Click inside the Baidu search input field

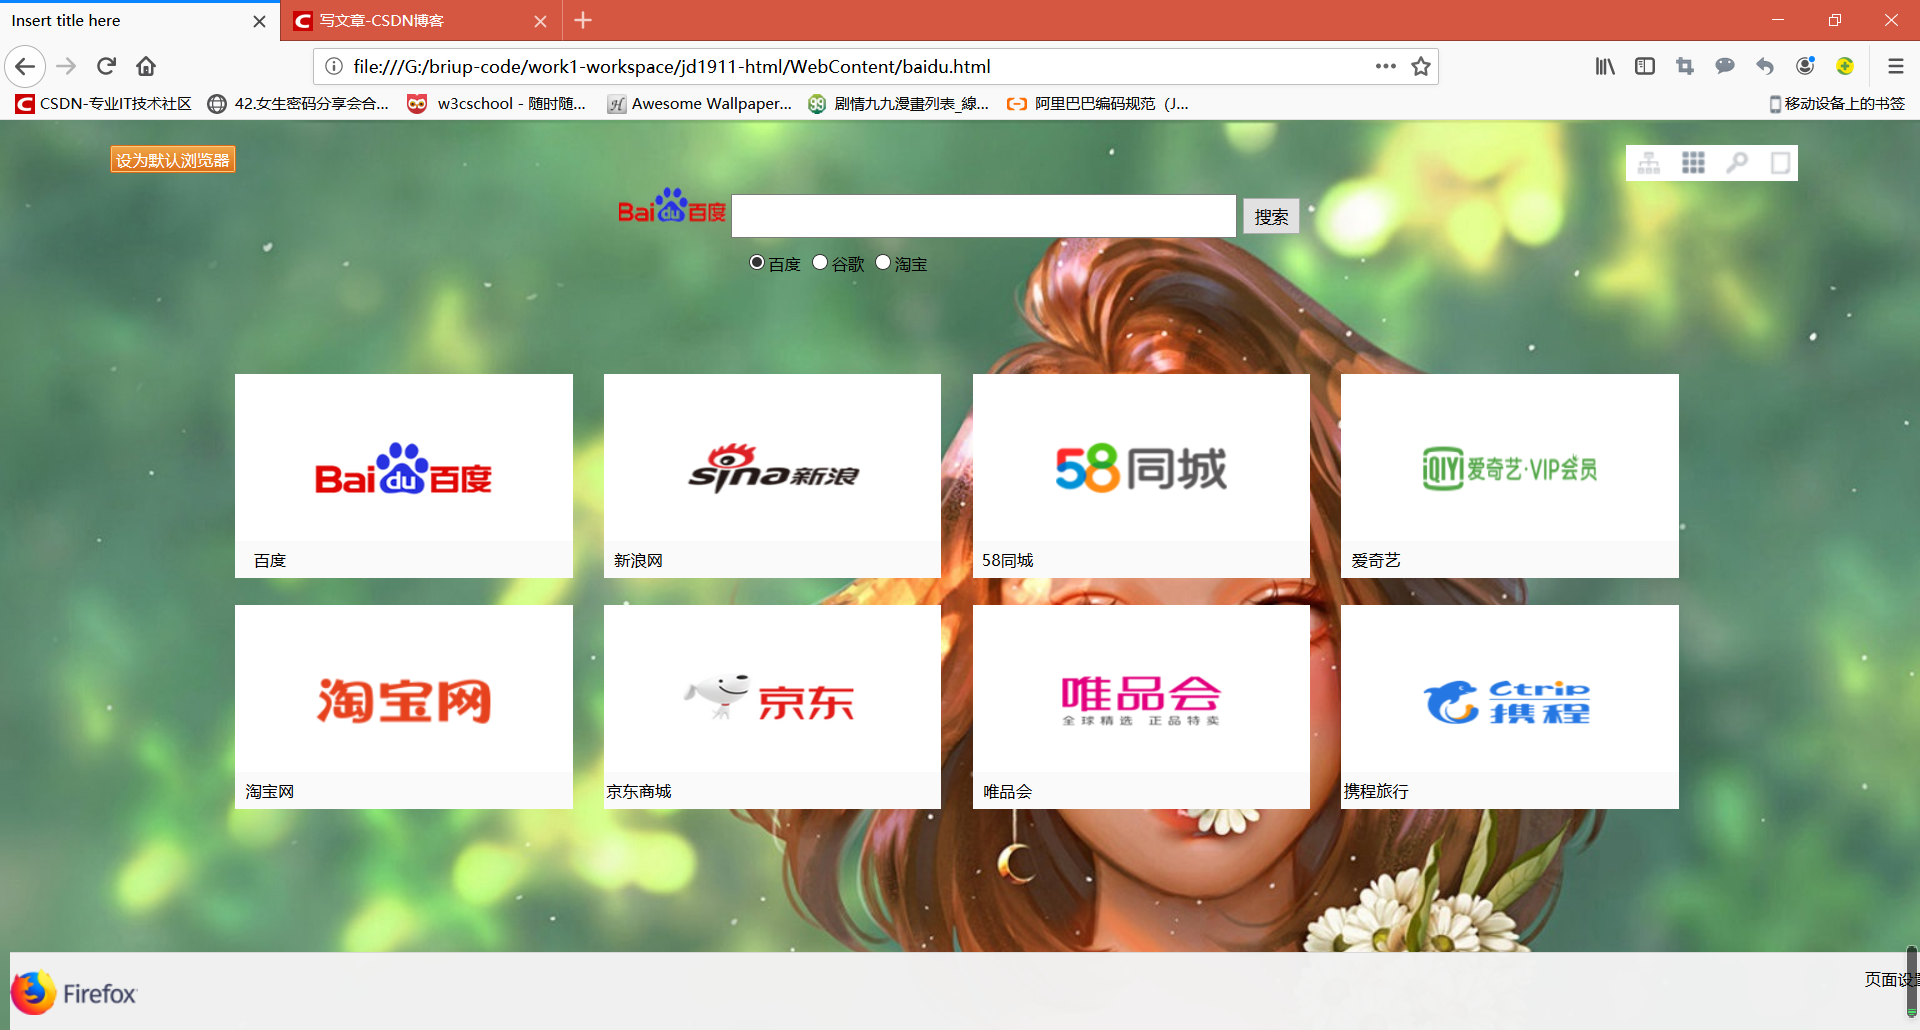tap(984, 215)
